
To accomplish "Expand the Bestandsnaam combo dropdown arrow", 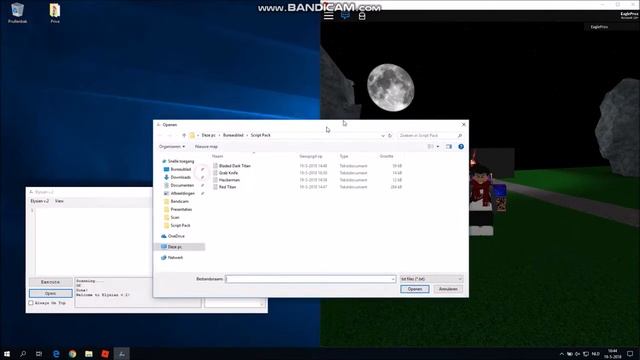I will [x=393, y=279].
